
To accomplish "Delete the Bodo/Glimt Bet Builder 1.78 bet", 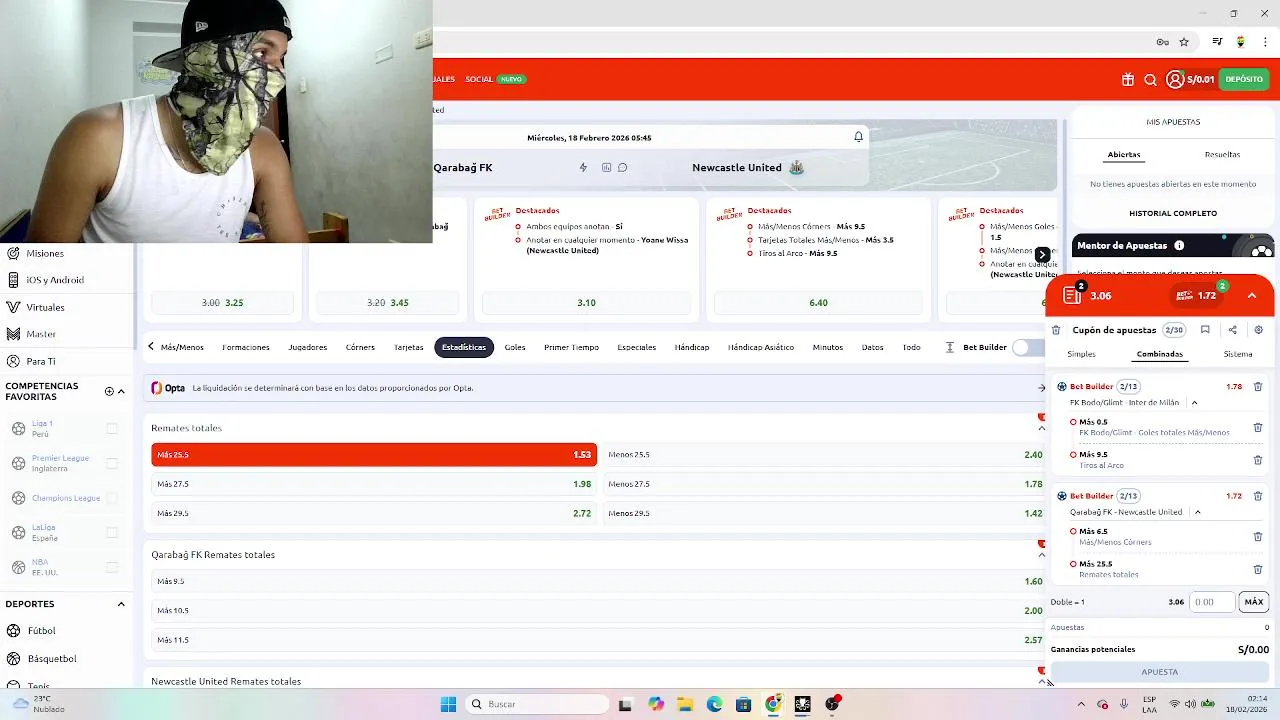I will click(1258, 386).
